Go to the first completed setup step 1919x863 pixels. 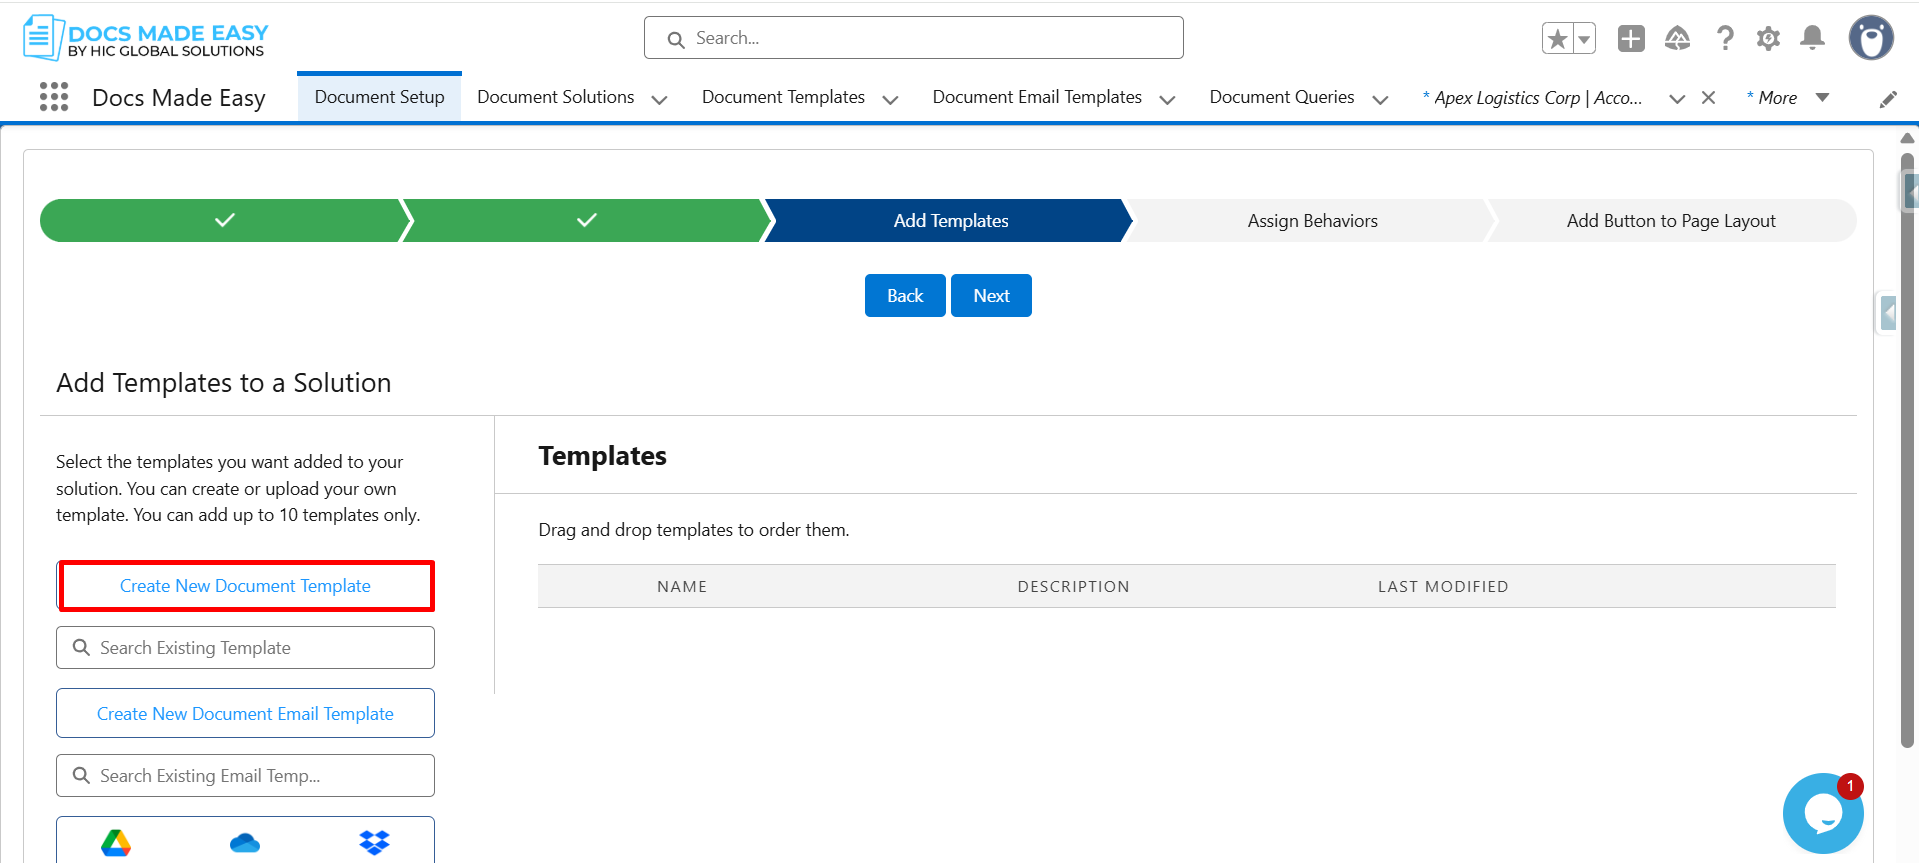(224, 220)
